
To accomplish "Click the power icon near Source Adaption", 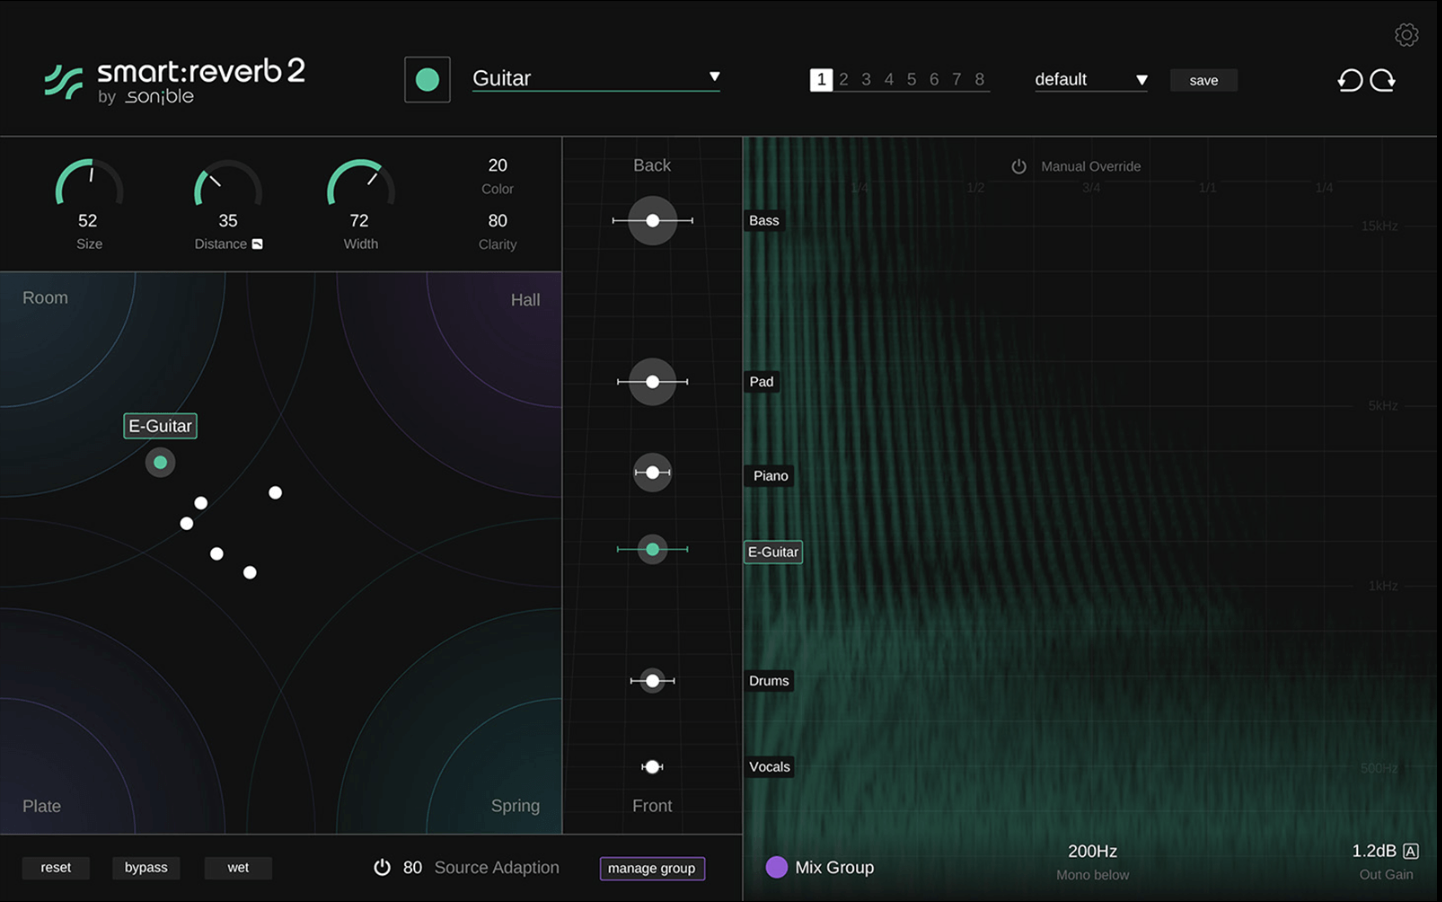I will point(383,867).
